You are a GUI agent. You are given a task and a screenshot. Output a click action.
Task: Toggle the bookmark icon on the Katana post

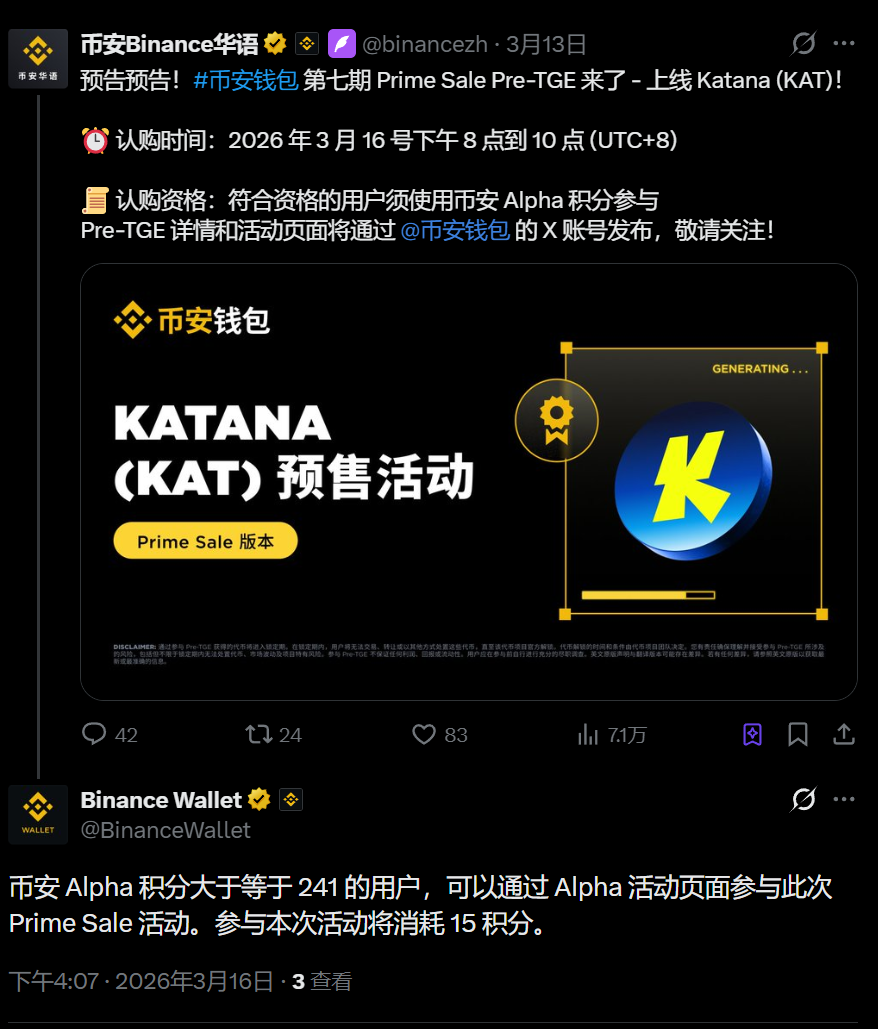797,734
